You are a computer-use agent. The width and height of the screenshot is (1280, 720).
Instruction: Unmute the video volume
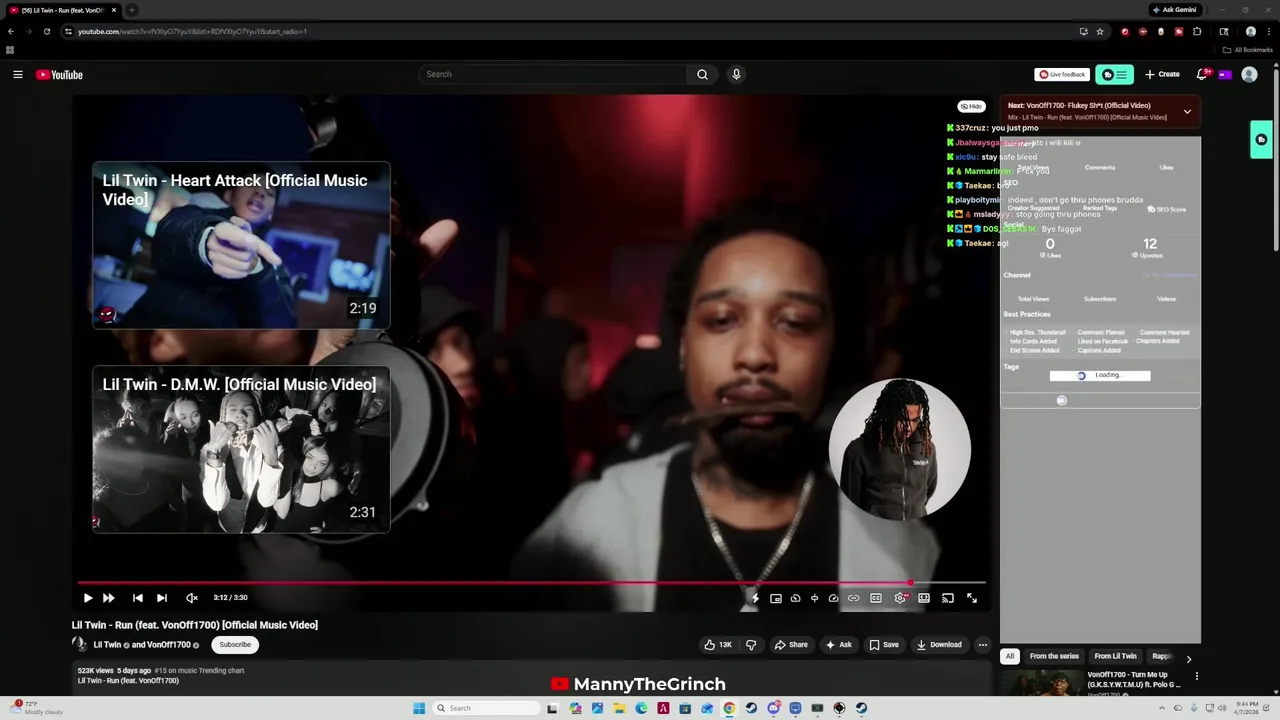pyautogui.click(x=192, y=598)
